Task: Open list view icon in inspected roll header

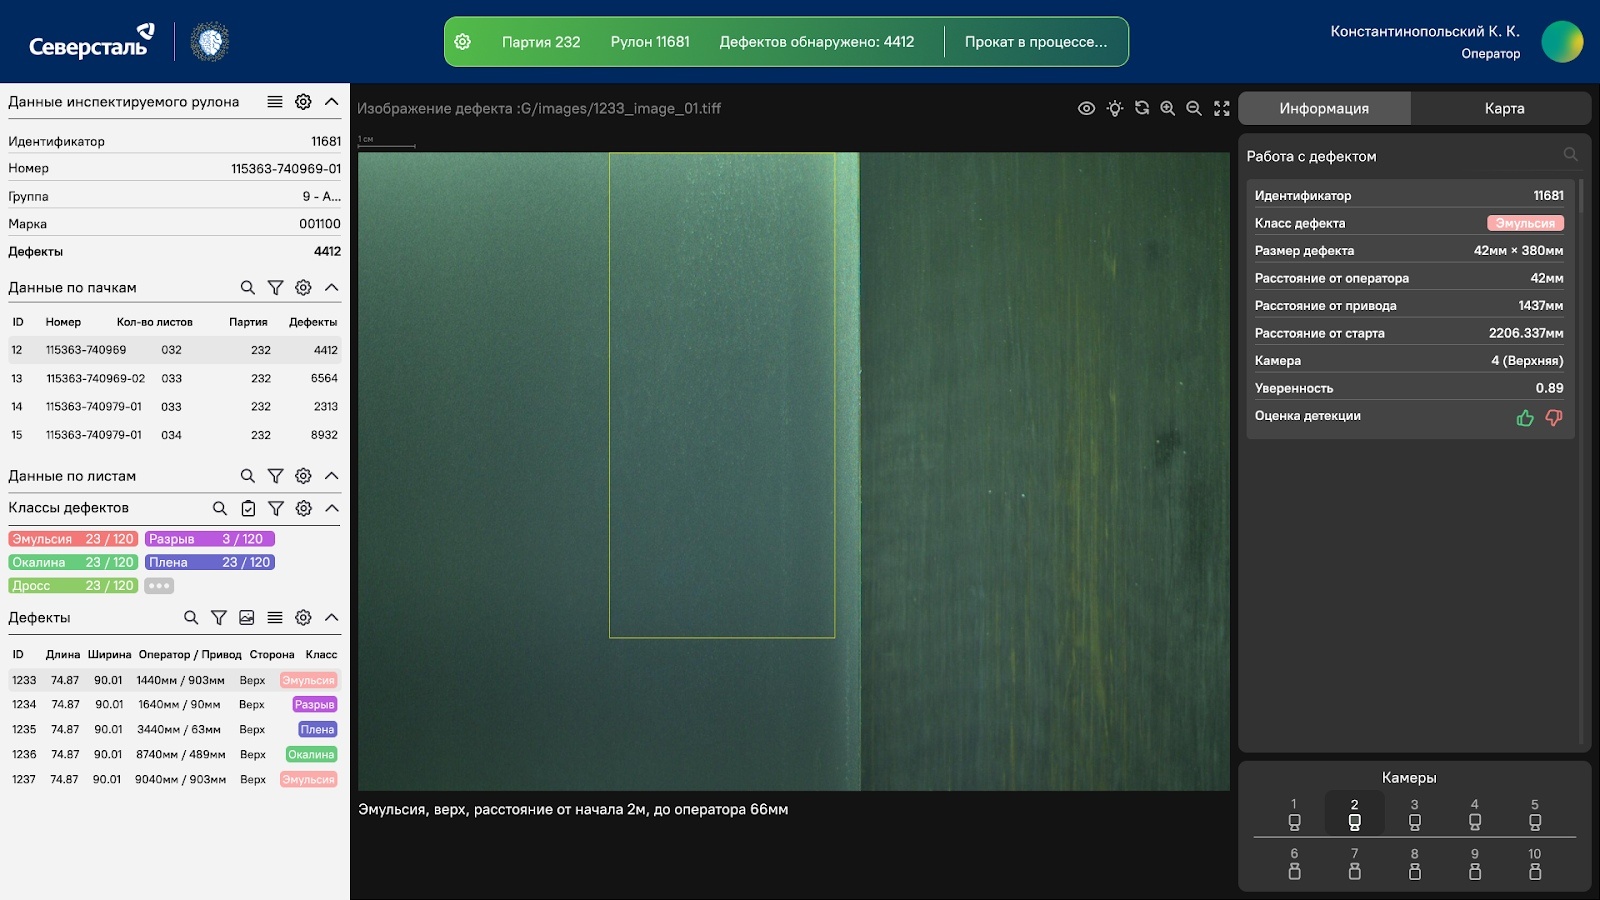Action: (x=275, y=102)
